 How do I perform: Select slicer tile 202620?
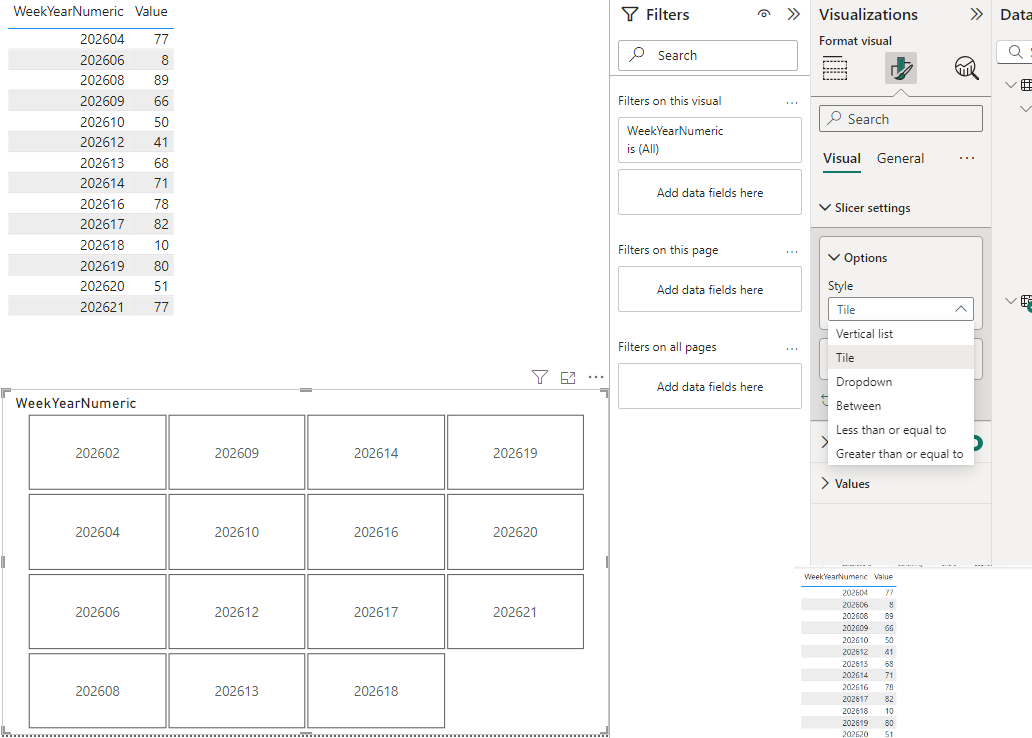pyautogui.click(x=515, y=532)
